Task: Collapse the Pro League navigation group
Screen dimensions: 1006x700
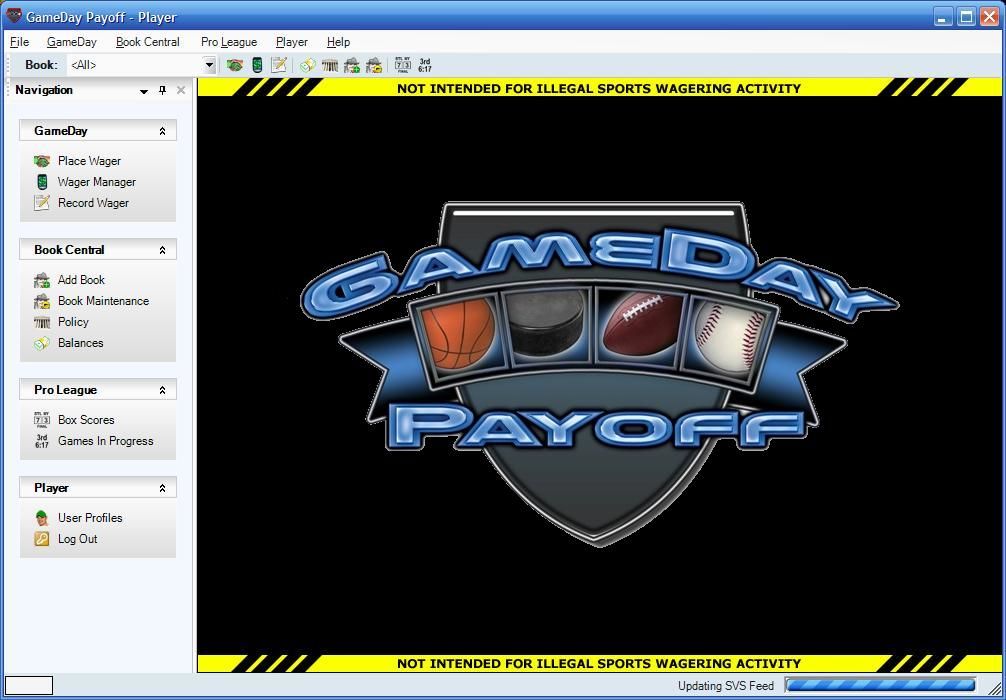Action: click(x=162, y=390)
